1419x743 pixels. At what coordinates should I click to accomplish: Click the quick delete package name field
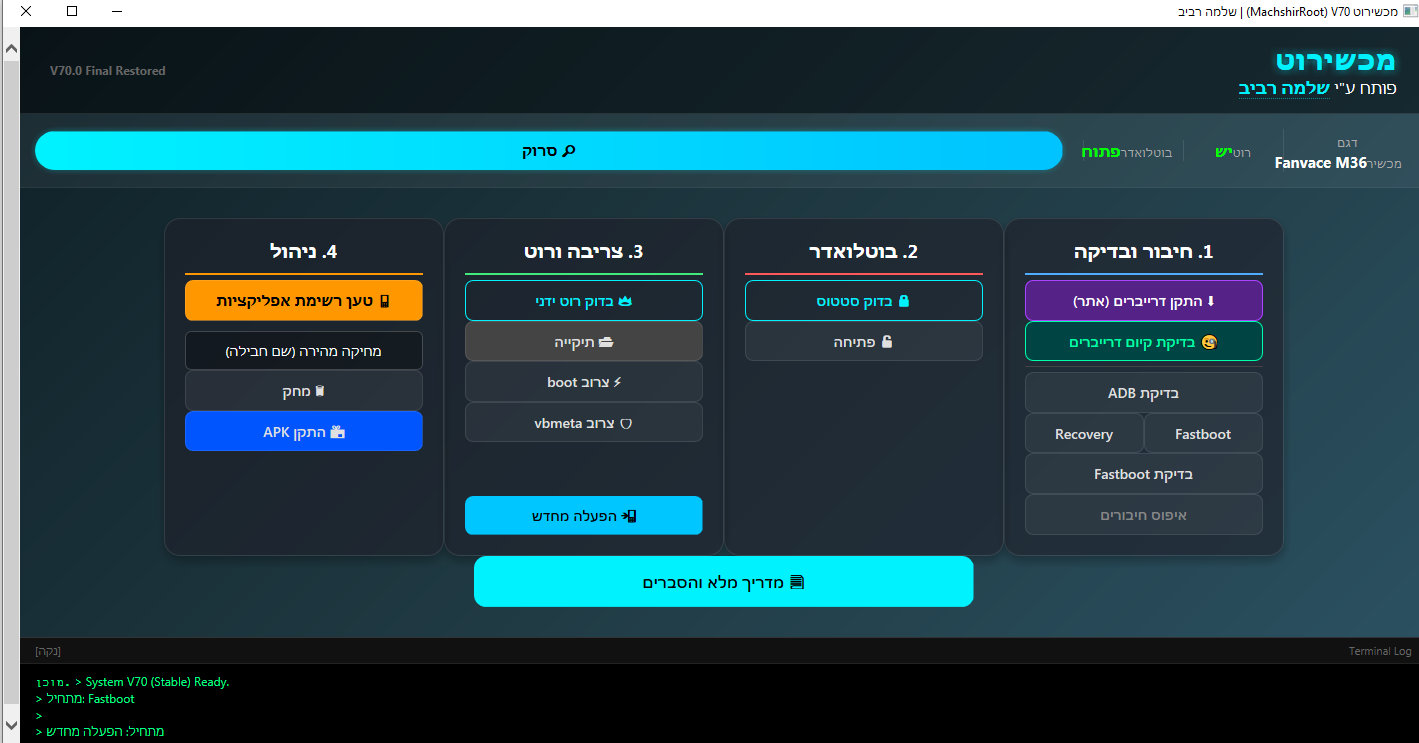pos(303,351)
